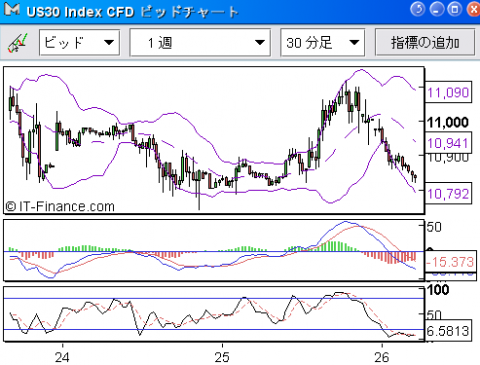The height and width of the screenshot is (365, 480).
Task: Click the chart drawing tool icon
Action: [x=17, y=43]
